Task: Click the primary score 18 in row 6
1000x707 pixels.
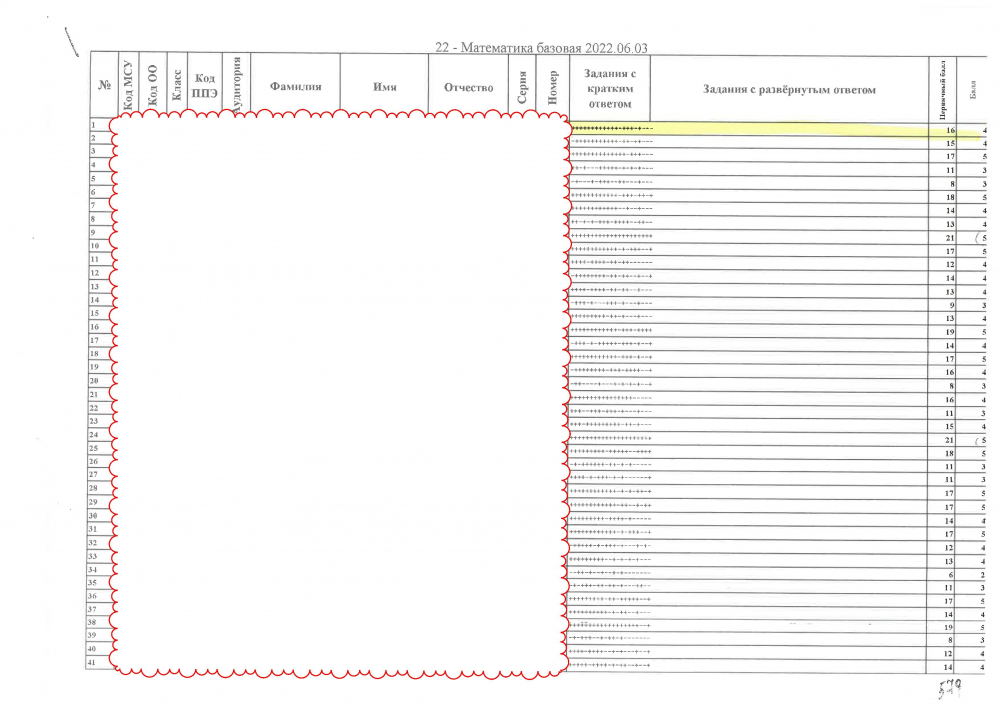Action: click(950, 197)
